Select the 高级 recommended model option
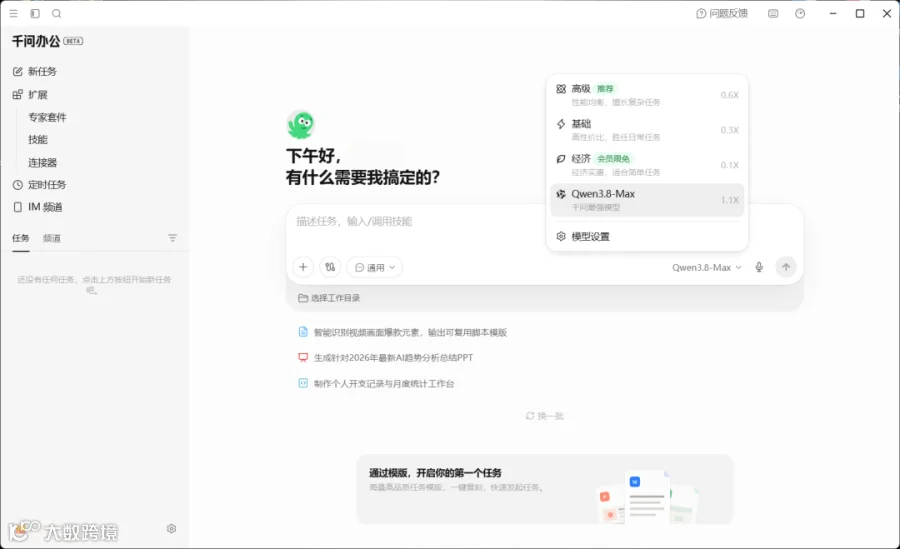This screenshot has height=549, width=900. pyautogui.click(x=647, y=95)
